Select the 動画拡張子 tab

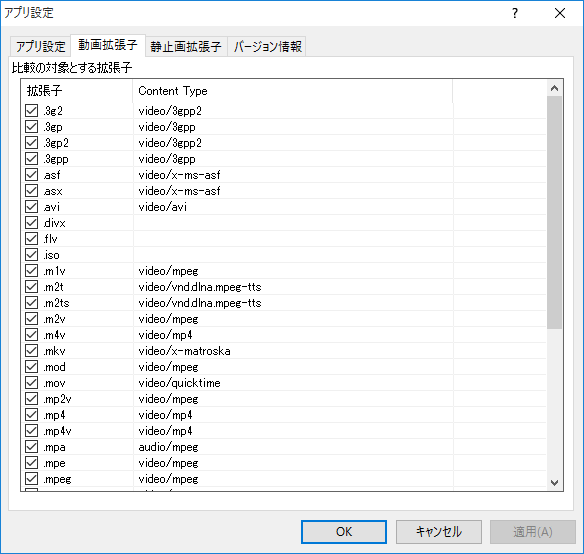[x=108, y=45]
